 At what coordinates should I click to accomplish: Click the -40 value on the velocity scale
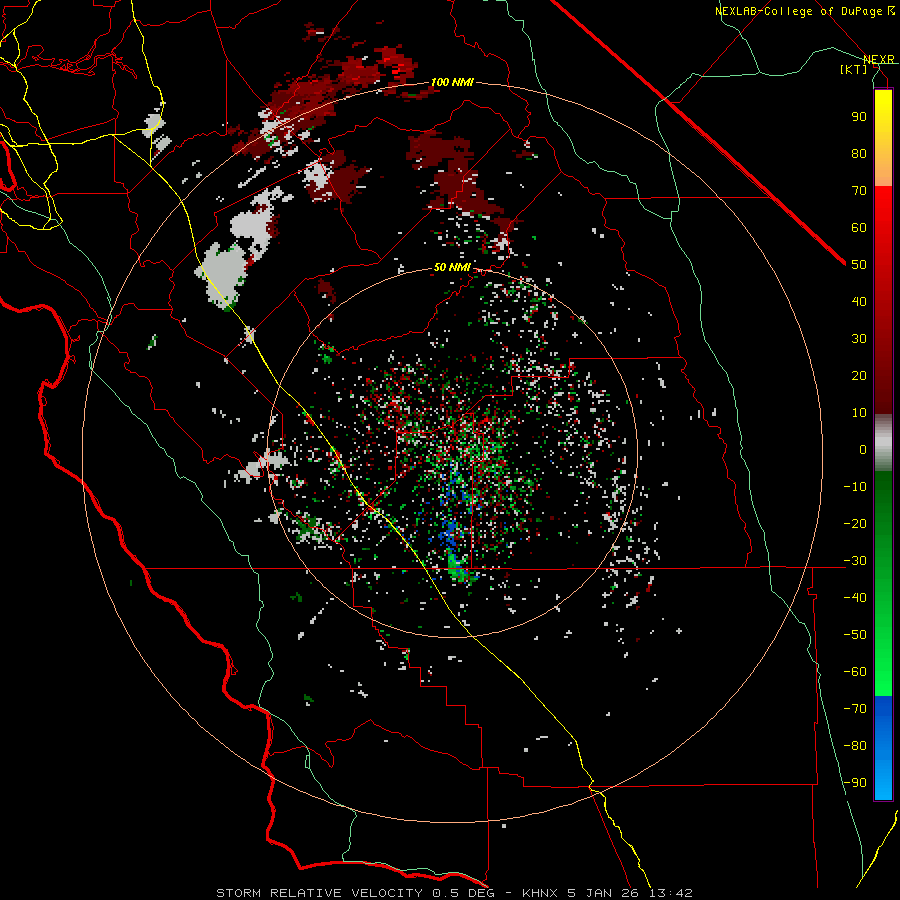point(855,598)
